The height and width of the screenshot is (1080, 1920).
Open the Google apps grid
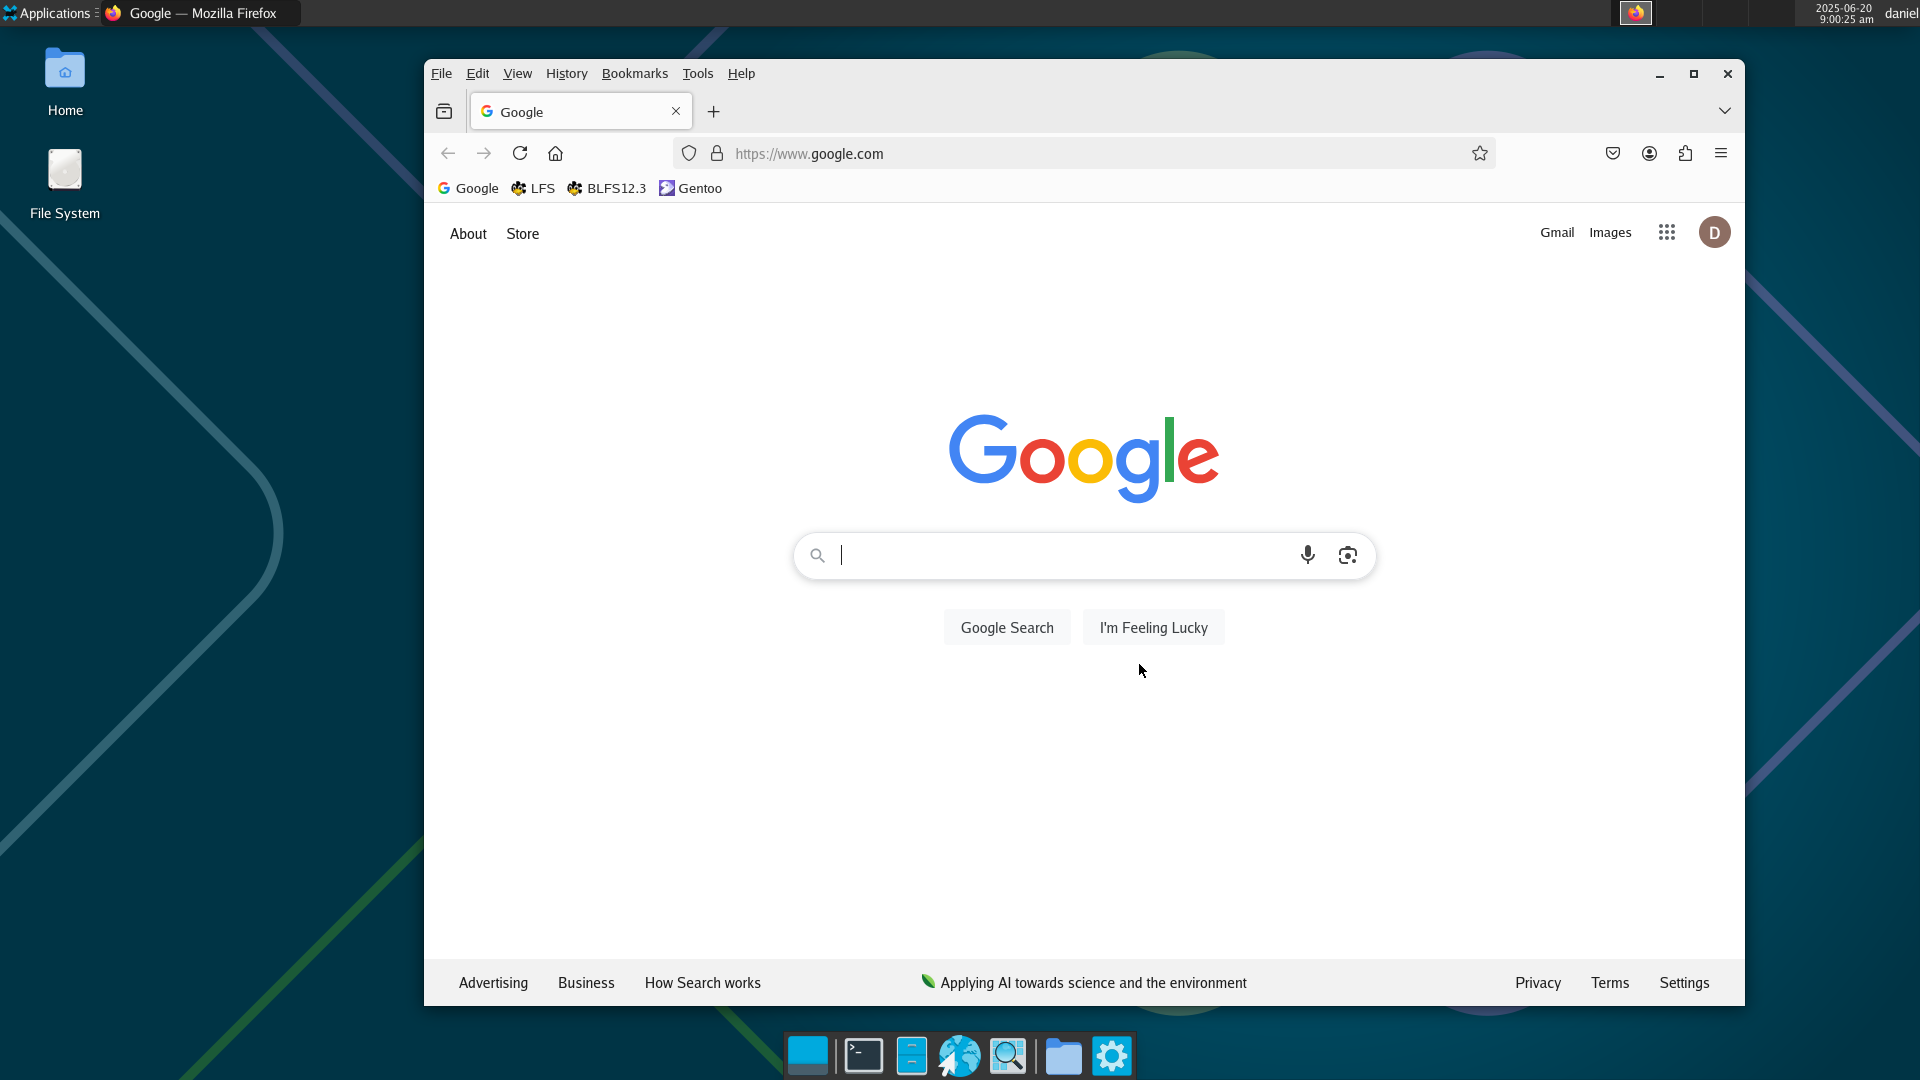1667,232
